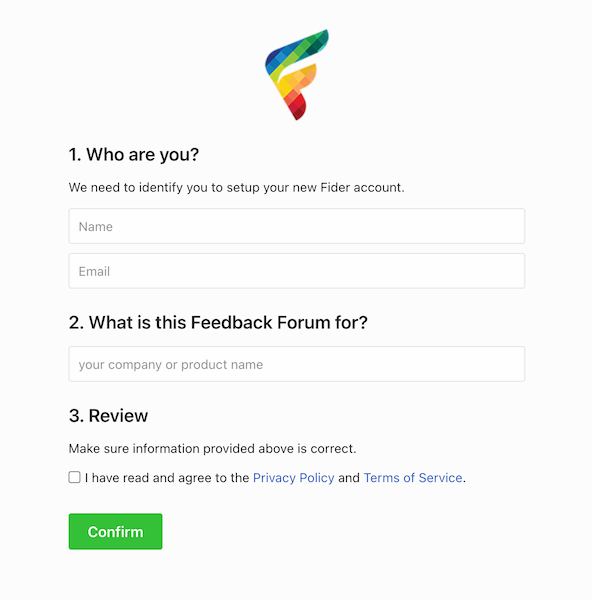Click the 'Make sure information provided' text
Viewport: 592px width, 600px height.
pyautogui.click(x=212, y=448)
